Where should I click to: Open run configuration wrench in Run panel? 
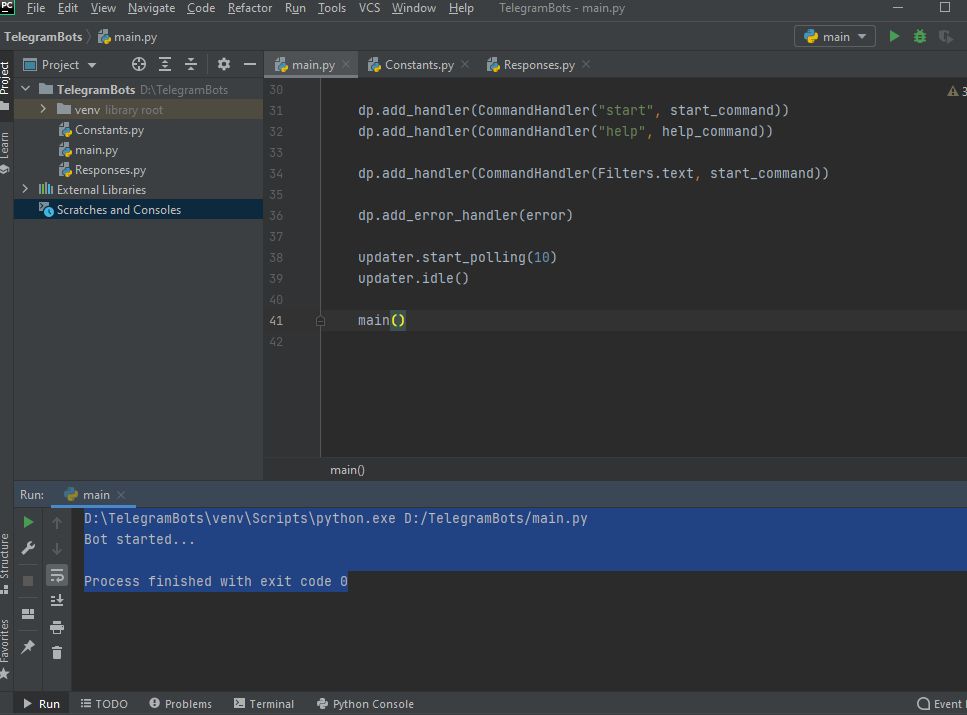coord(28,548)
